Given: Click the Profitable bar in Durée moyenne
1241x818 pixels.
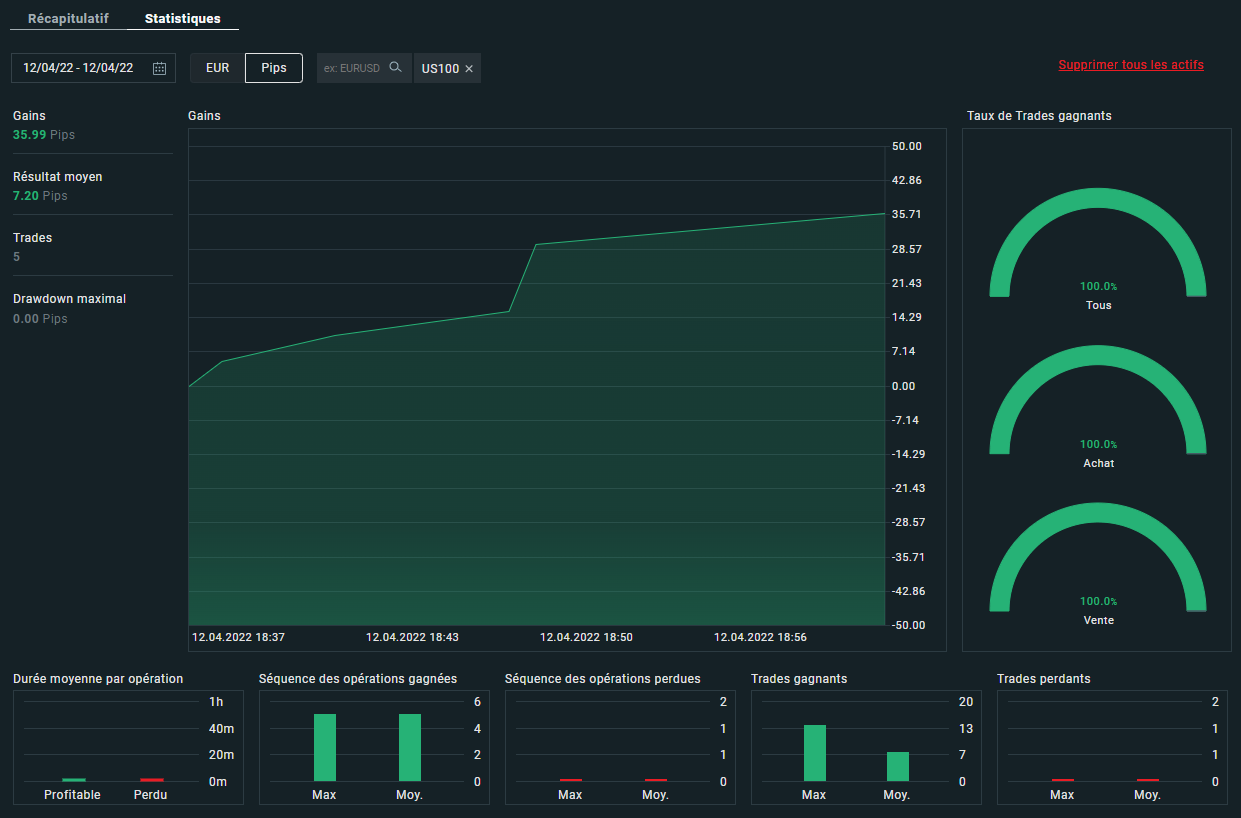Looking at the screenshot, I should tap(74, 779).
